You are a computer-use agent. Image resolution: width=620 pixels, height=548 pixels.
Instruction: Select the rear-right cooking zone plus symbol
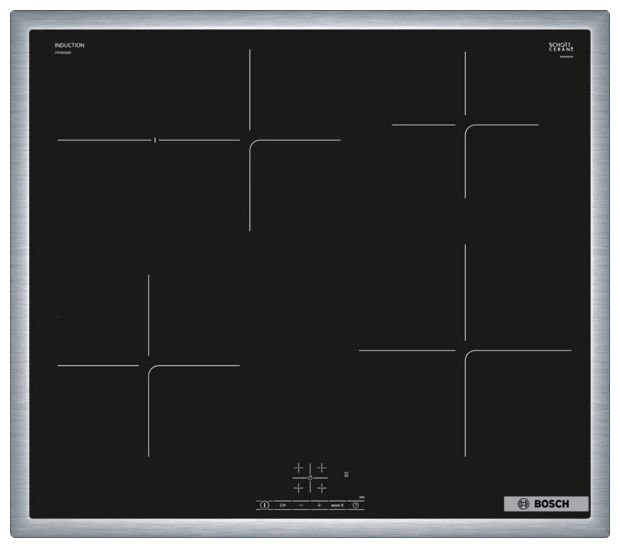click(322, 468)
